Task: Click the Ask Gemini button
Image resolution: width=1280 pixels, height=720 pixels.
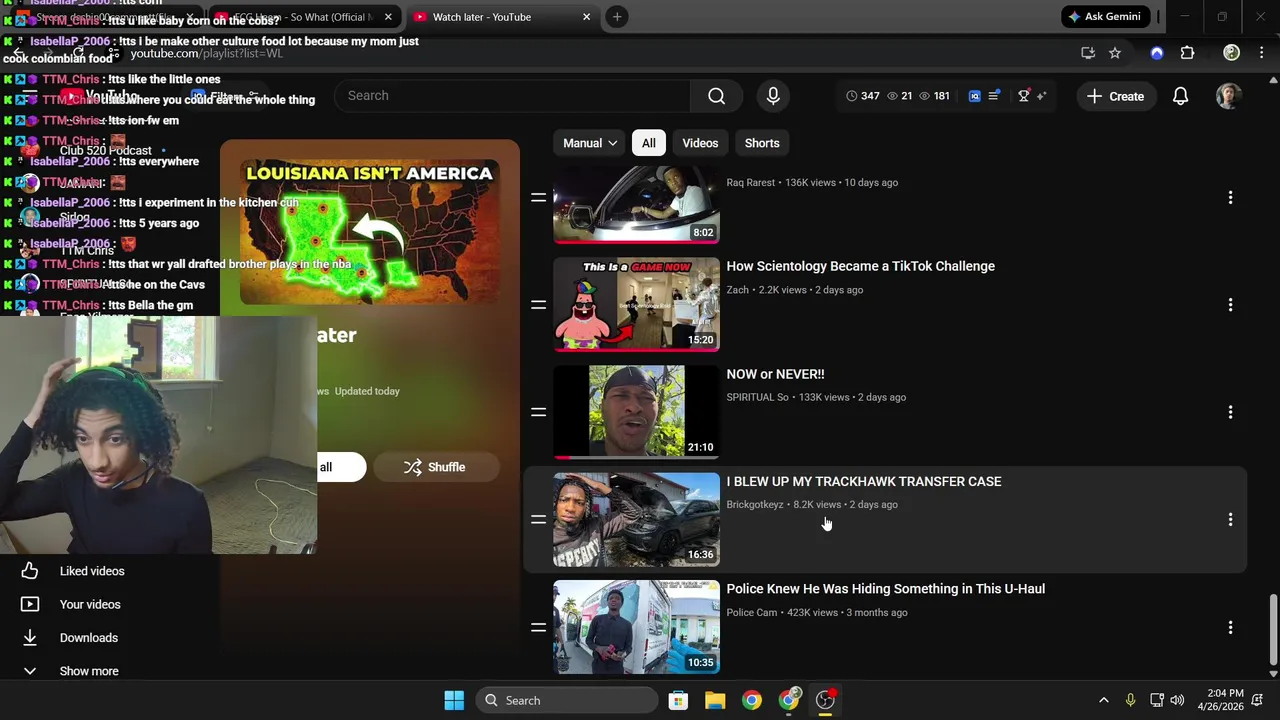Action: point(1105,17)
